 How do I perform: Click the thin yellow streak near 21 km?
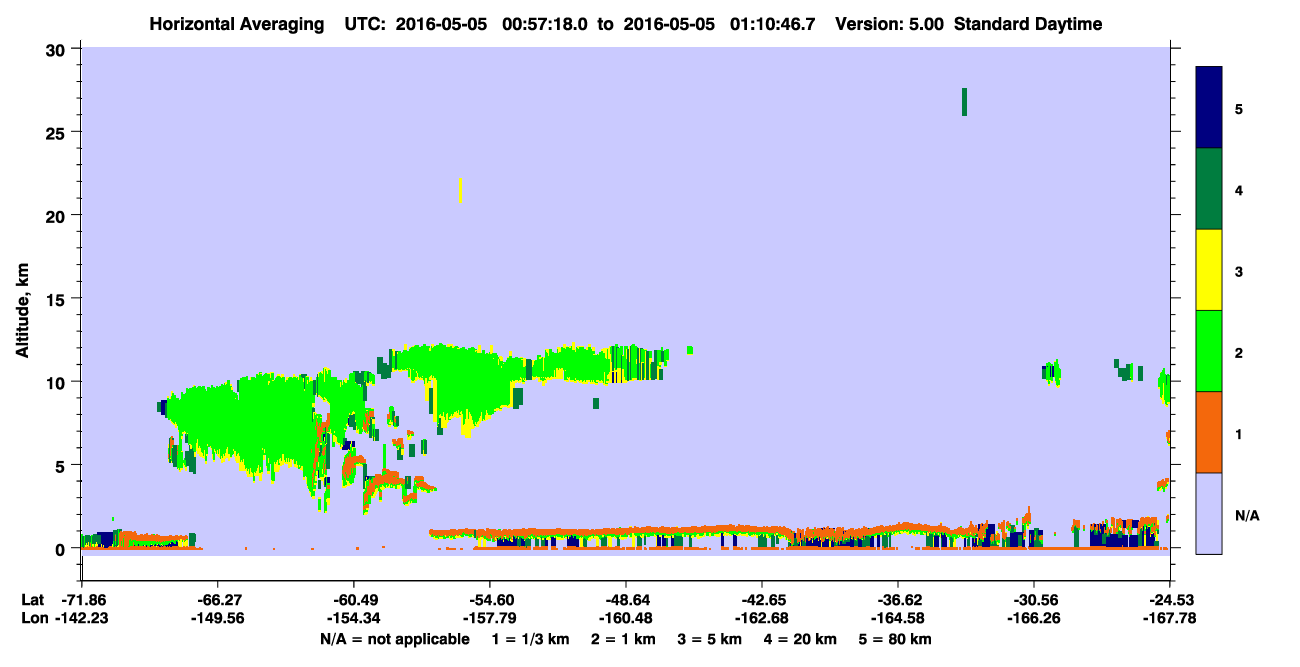(460, 190)
